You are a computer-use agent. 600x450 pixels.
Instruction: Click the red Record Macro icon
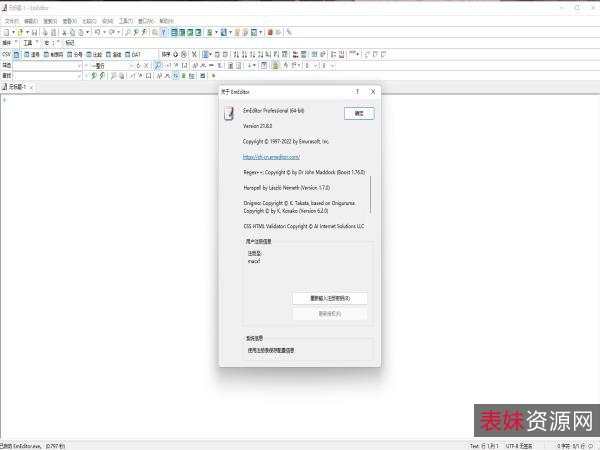[270, 33]
